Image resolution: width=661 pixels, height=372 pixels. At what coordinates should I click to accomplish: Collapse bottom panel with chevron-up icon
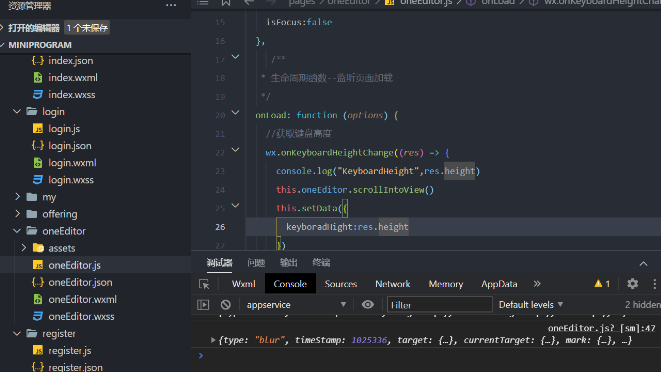coord(643,264)
